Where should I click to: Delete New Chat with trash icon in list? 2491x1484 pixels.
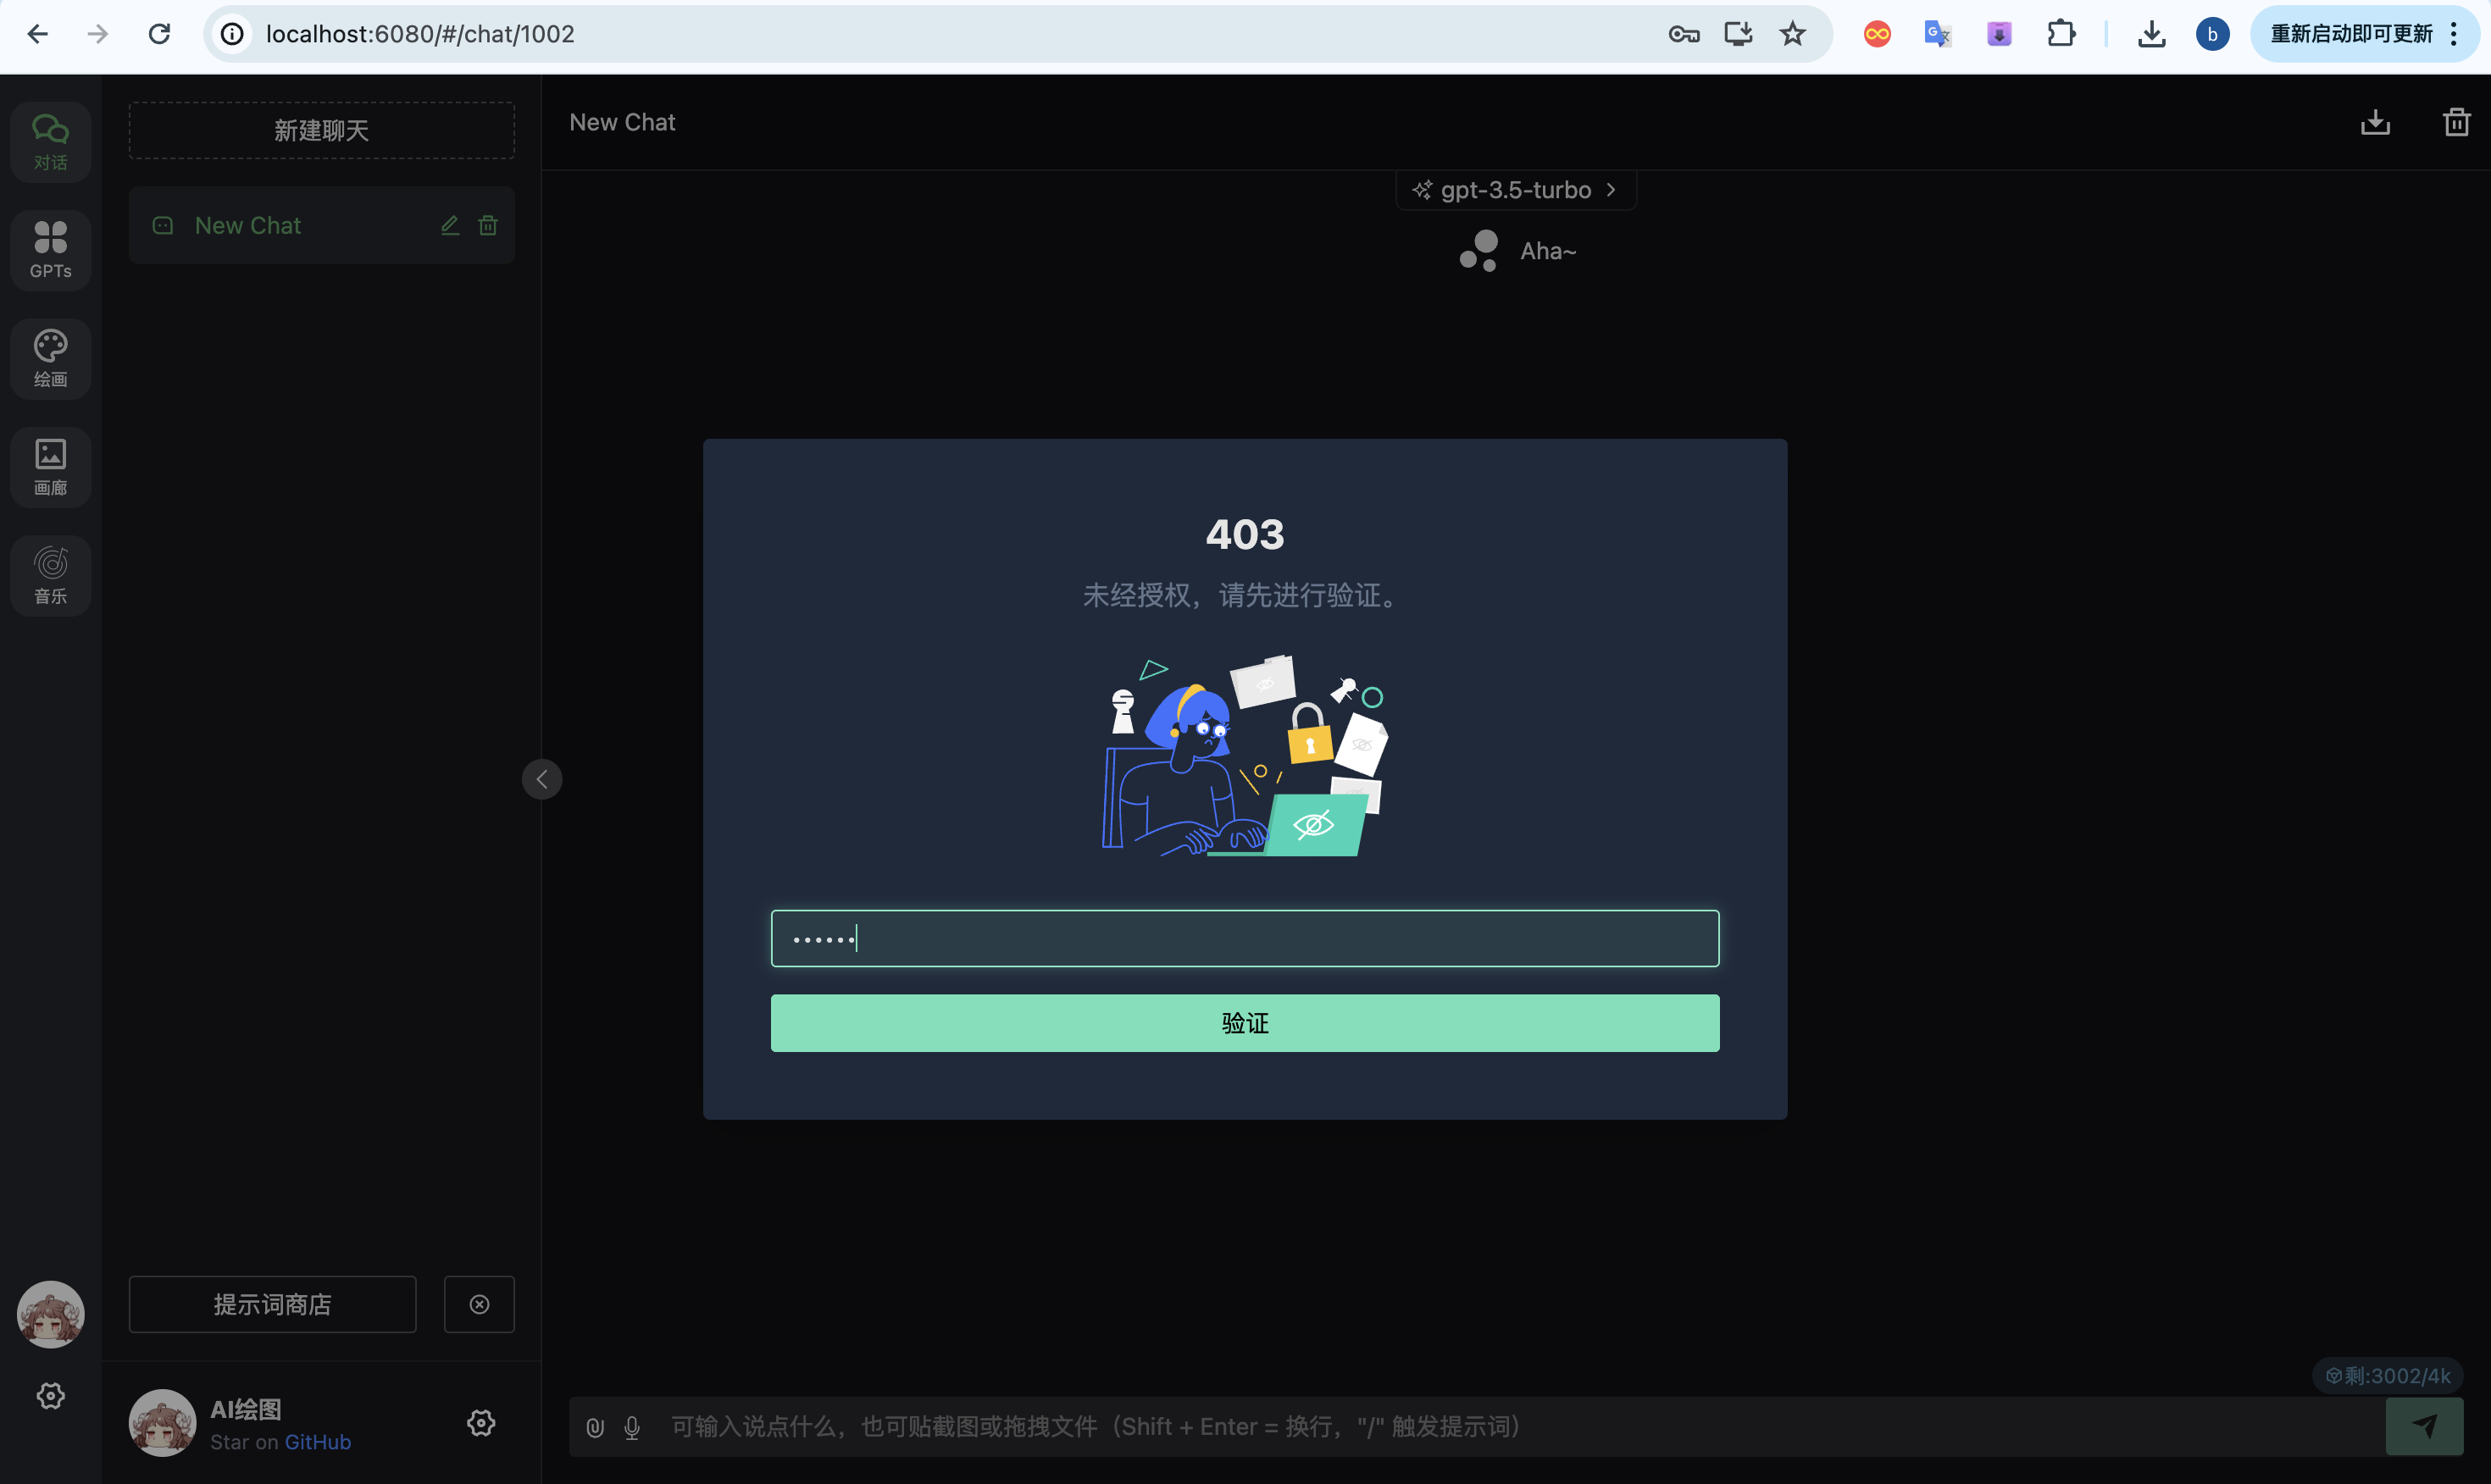488,226
